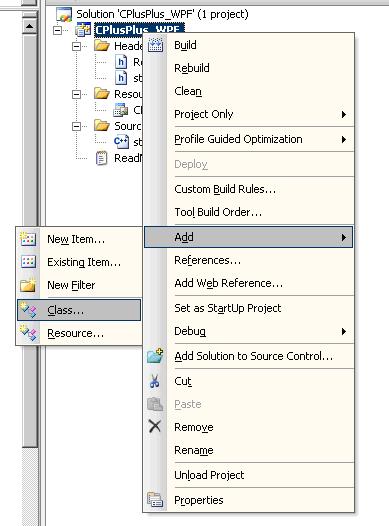The height and width of the screenshot is (526, 389).
Task: Choose Resource in the Add submenu
Action: [79, 333]
